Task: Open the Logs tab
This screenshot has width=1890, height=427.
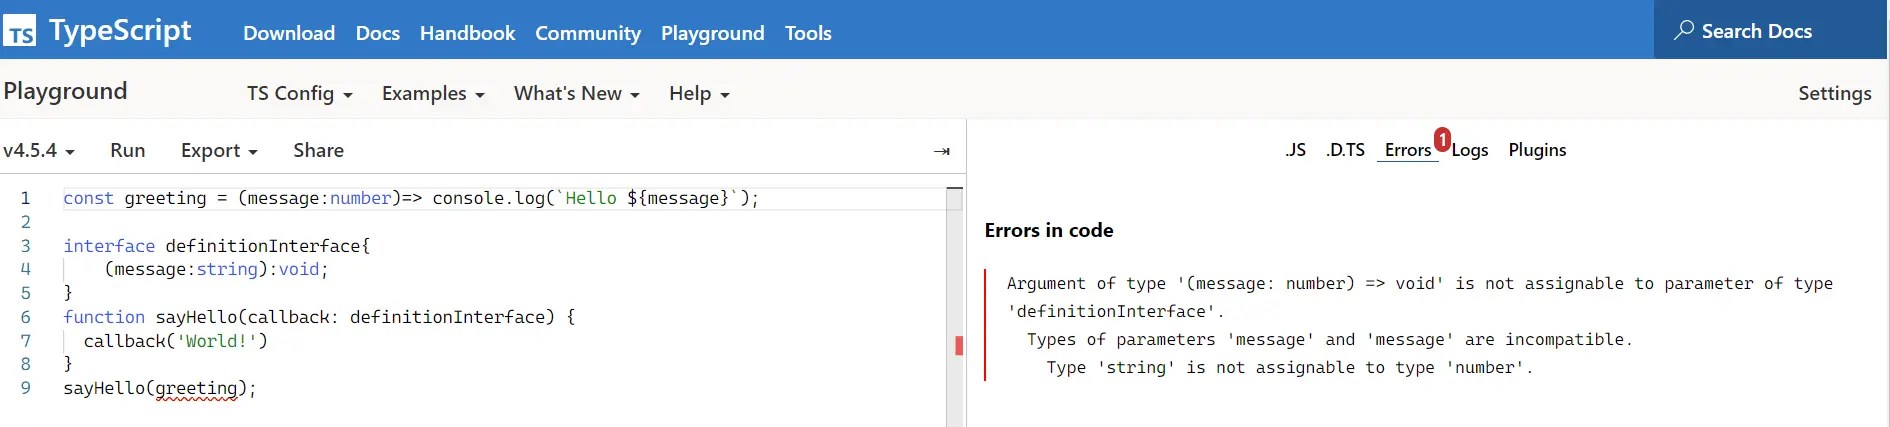Action: tap(1470, 151)
